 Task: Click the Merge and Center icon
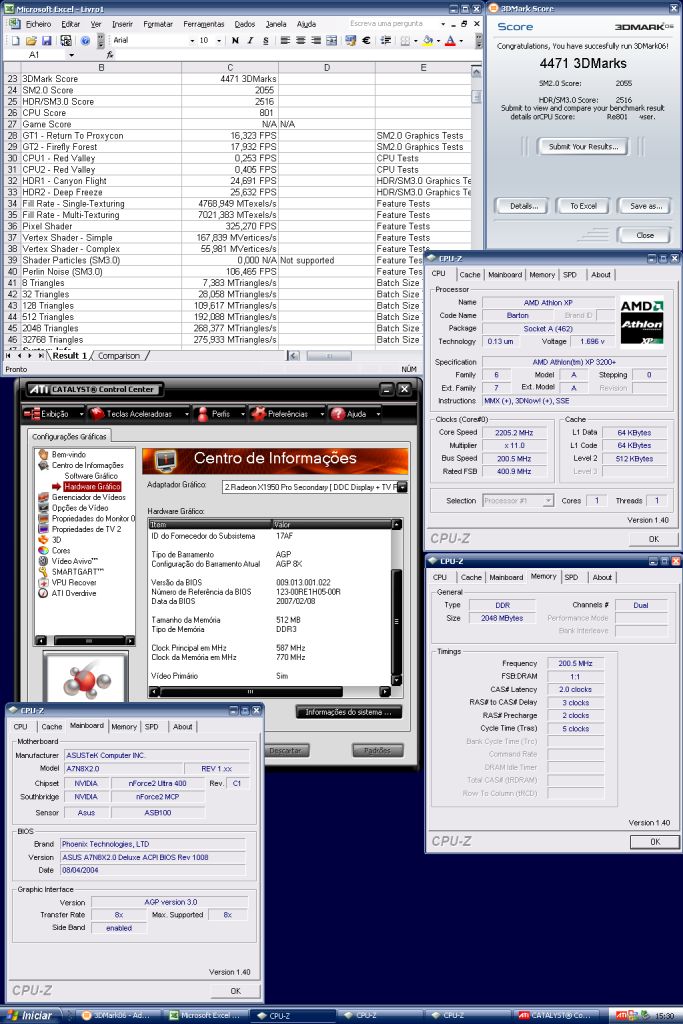pyautogui.click(x=332, y=40)
